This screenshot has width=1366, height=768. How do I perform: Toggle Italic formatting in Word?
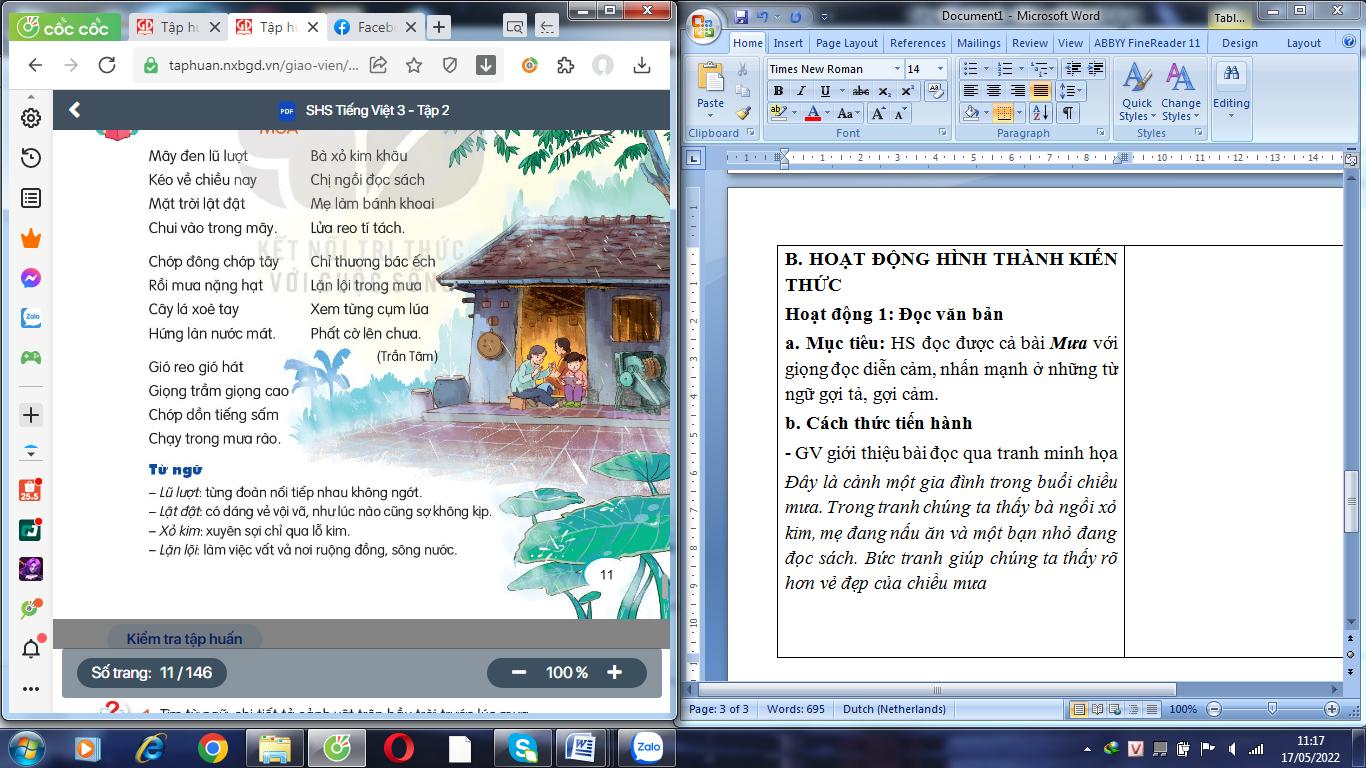coord(799,91)
